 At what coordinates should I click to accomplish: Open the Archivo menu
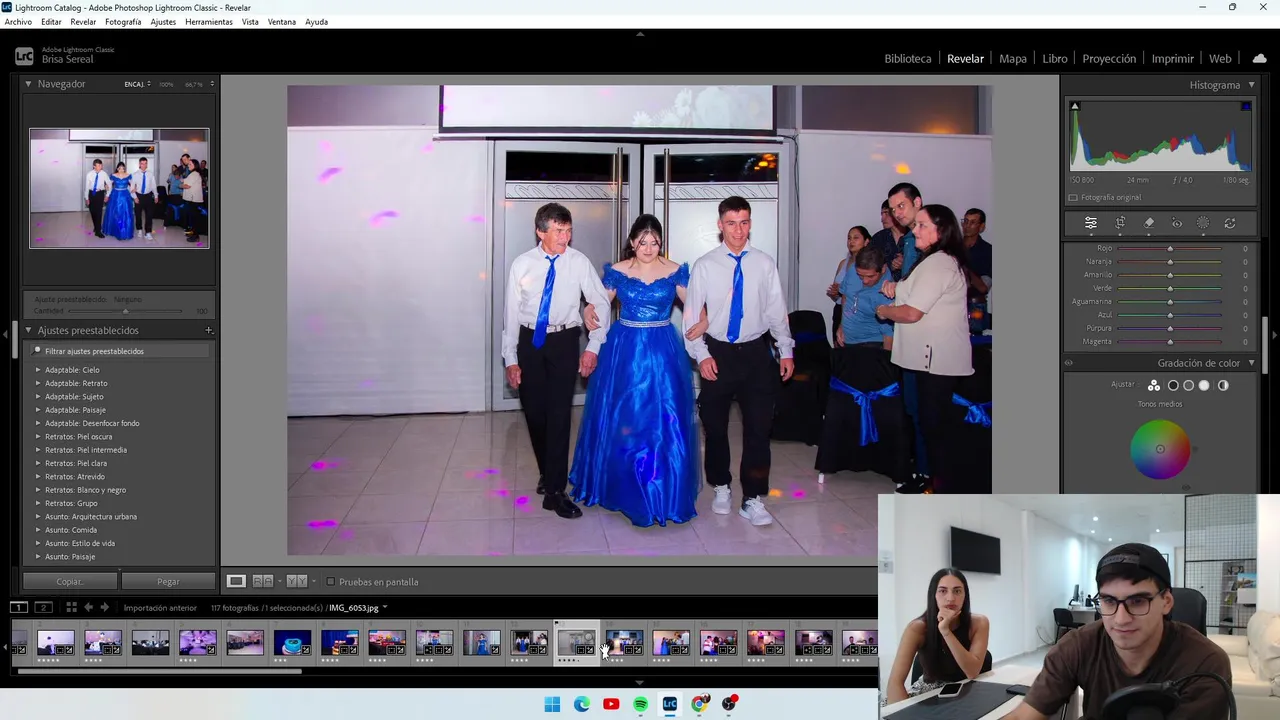18,21
